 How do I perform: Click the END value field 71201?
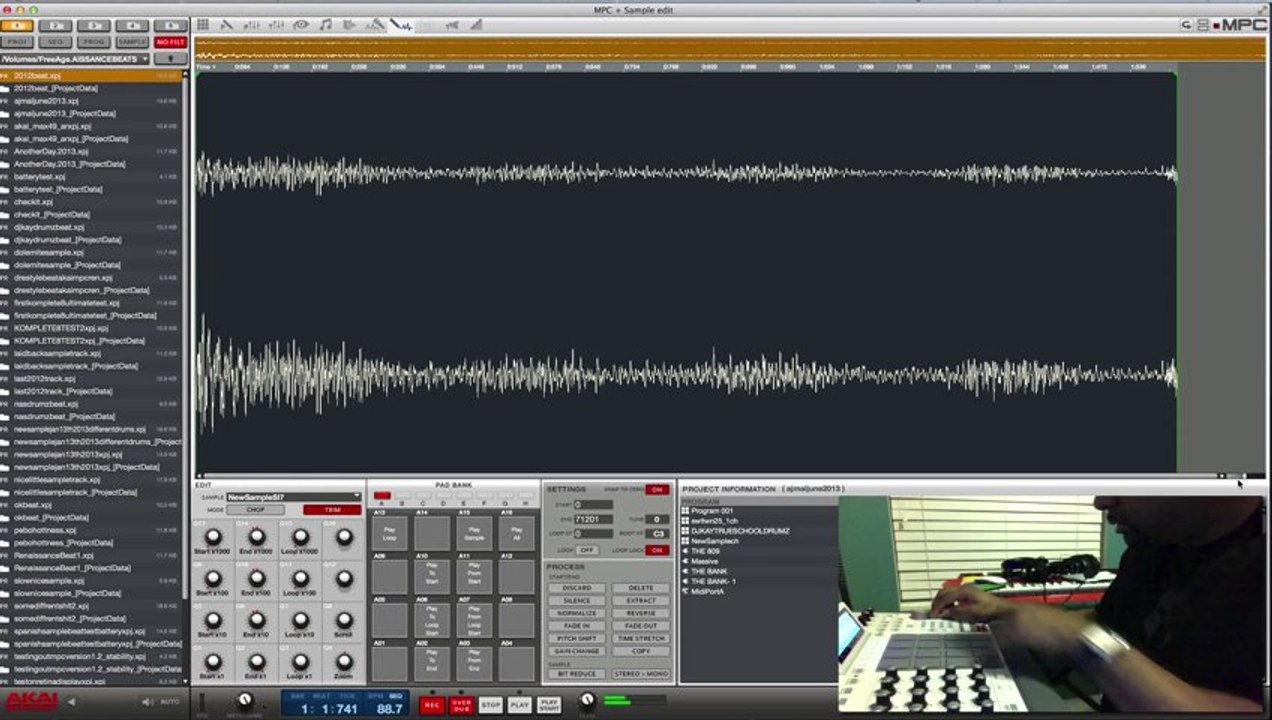tap(593, 519)
